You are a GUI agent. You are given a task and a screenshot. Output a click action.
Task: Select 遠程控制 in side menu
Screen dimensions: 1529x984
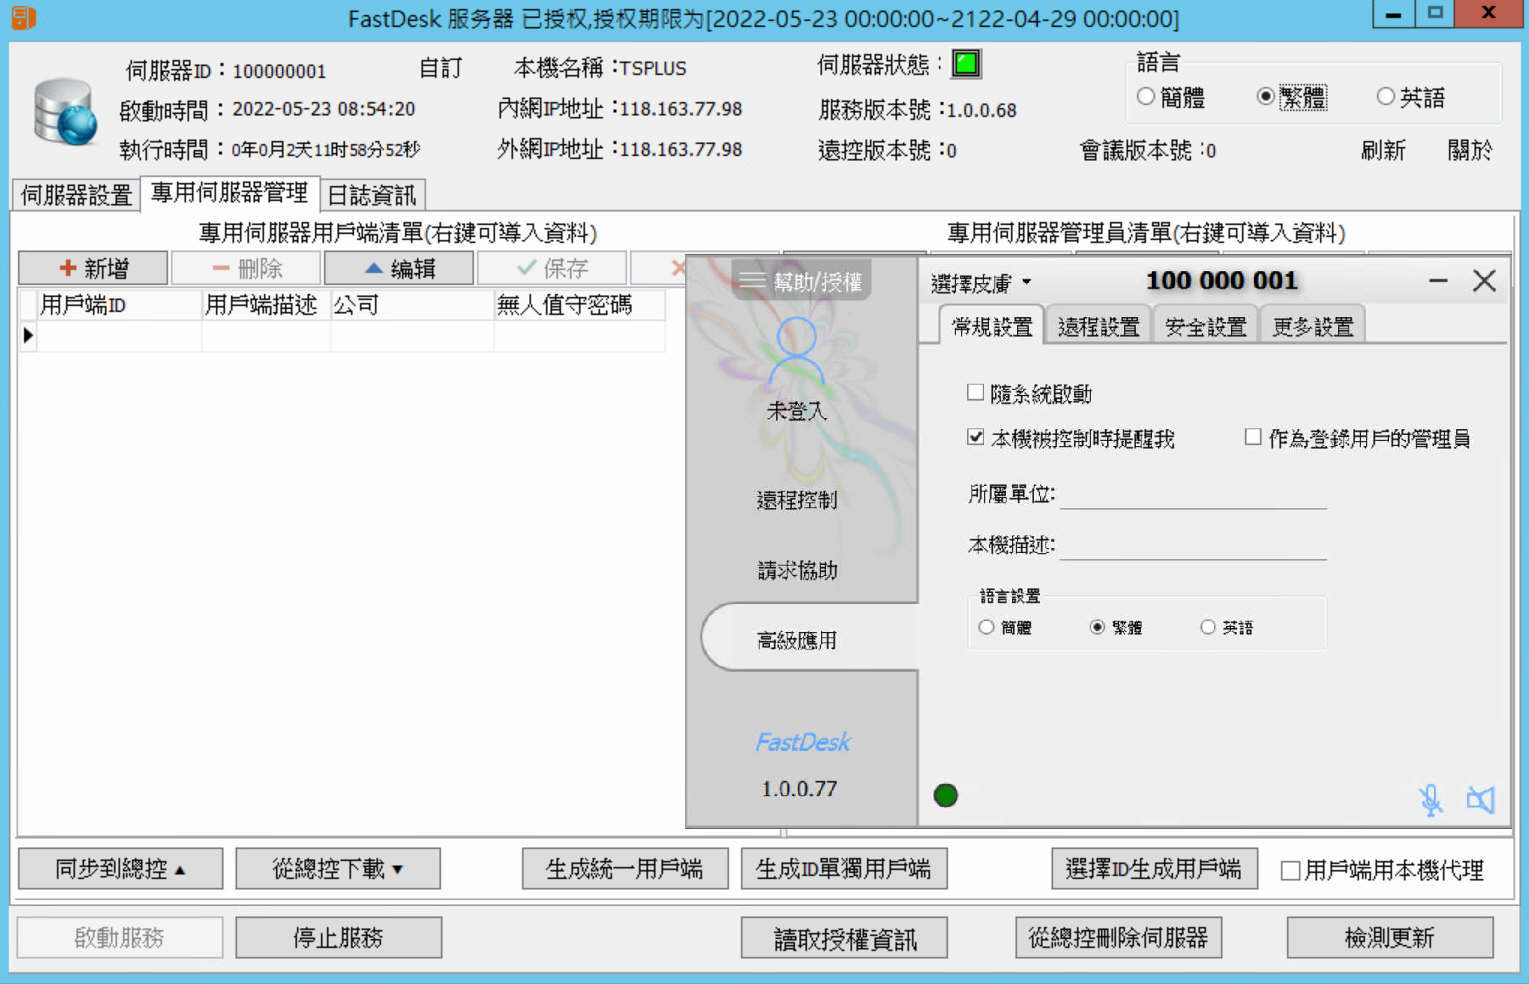tap(797, 499)
